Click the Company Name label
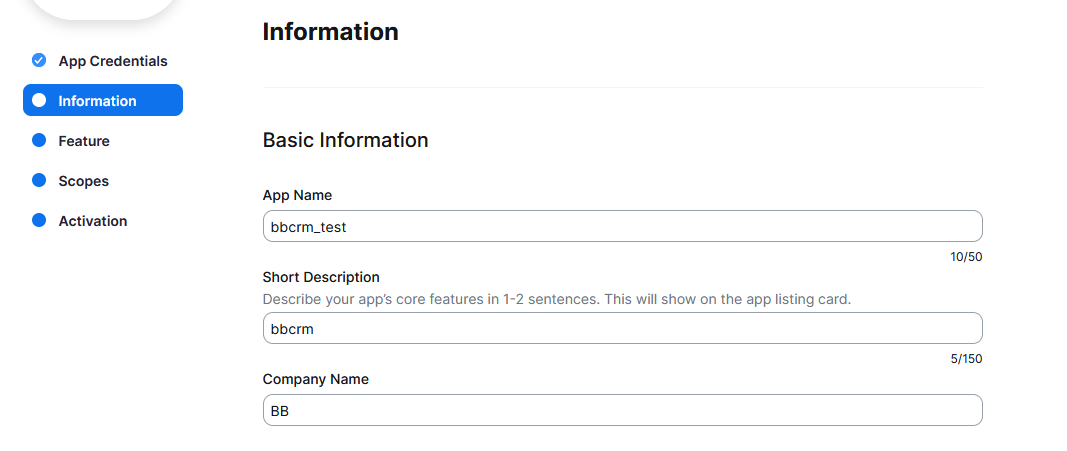1067x451 pixels. click(315, 379)
